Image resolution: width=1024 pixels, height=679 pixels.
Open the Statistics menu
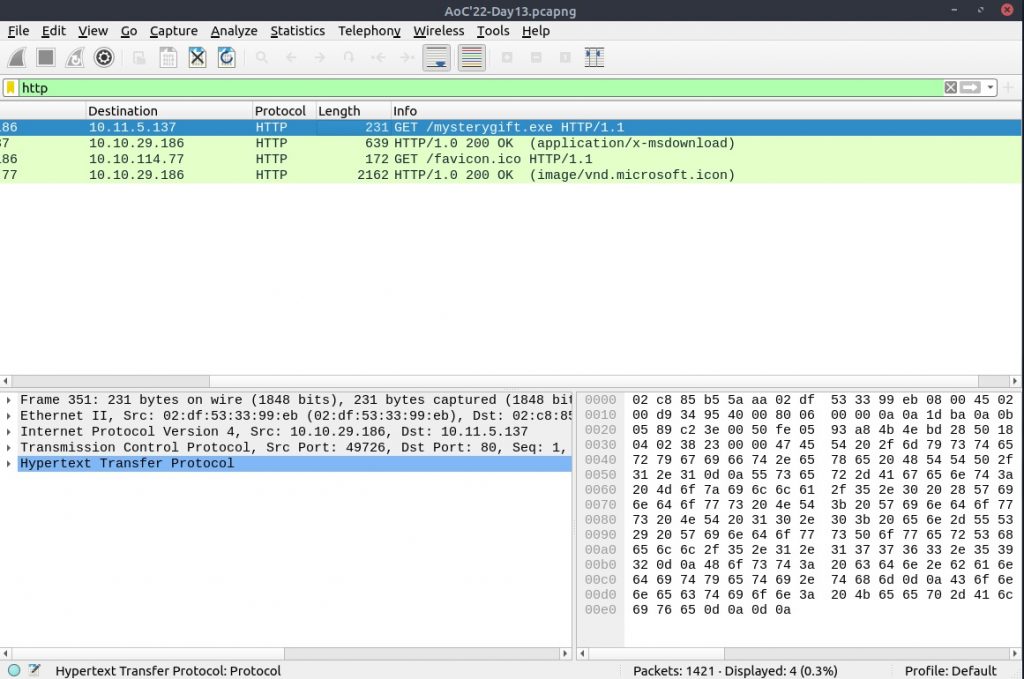click(297, 31)
